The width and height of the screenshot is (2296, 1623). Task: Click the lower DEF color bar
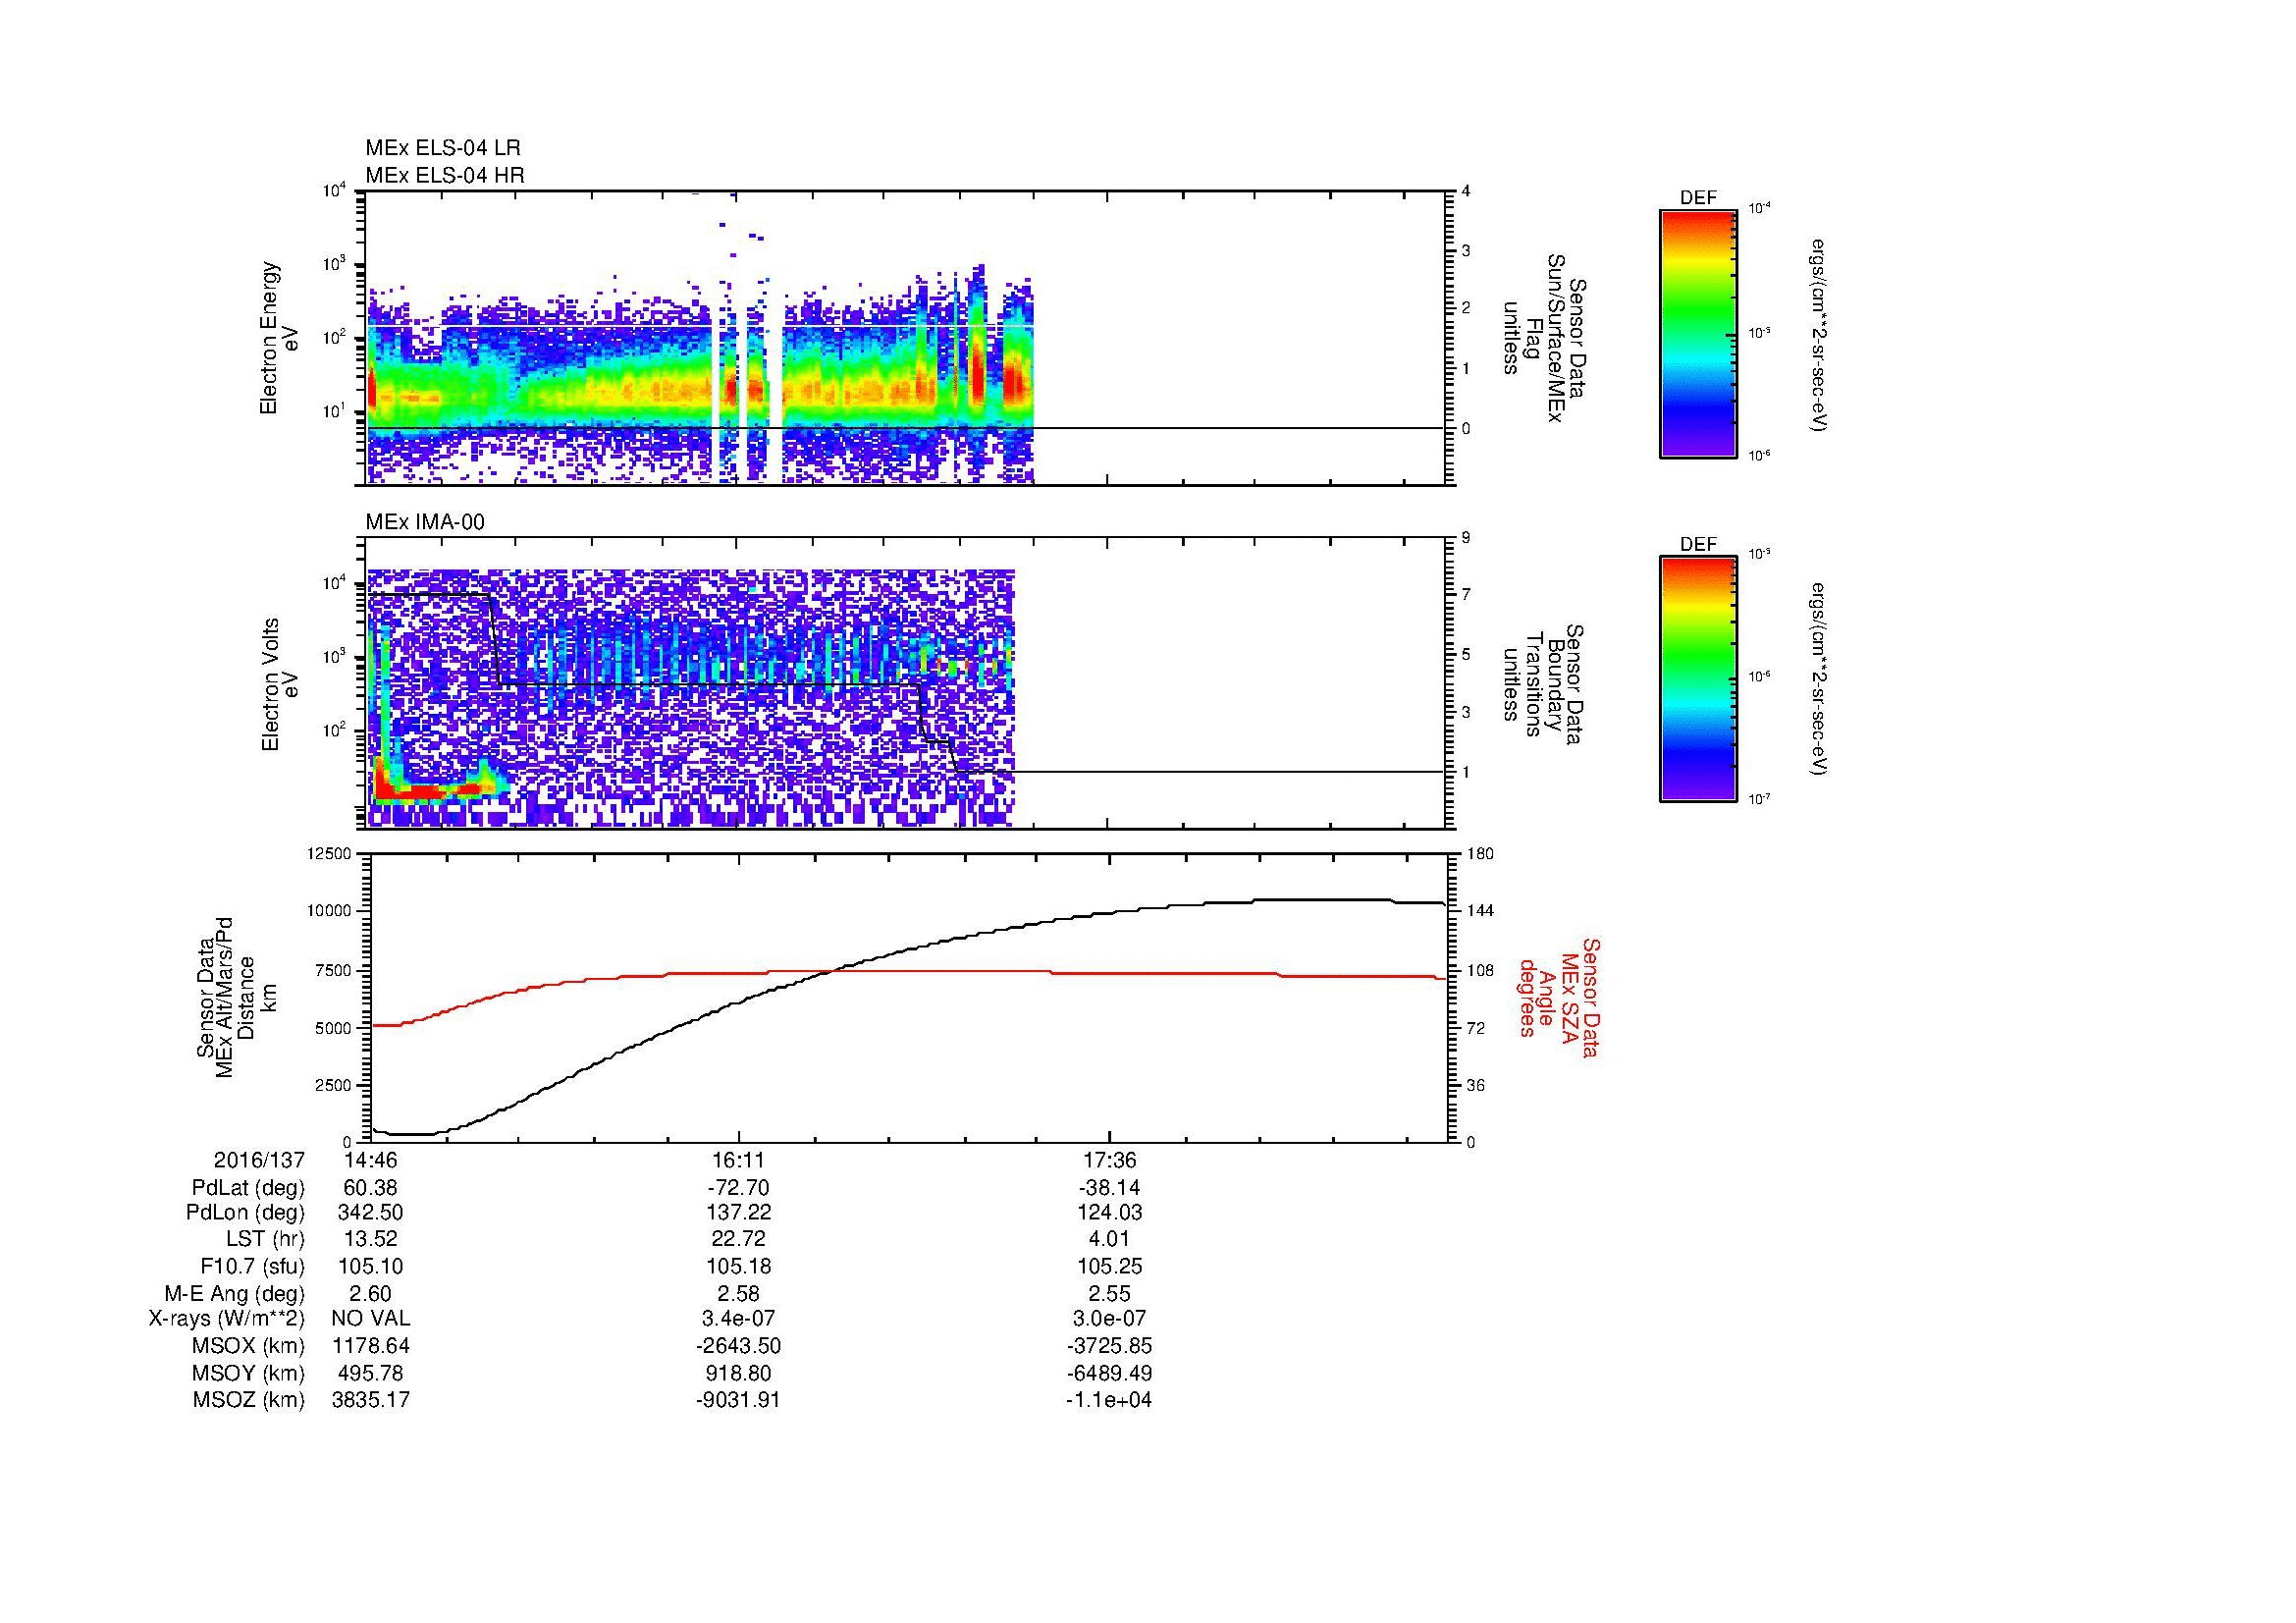tap(1698, 679)
